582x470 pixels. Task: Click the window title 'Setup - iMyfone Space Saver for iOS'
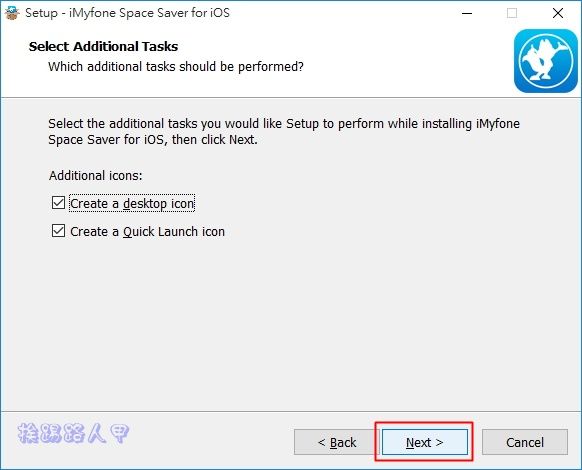(x=127, y=13)
